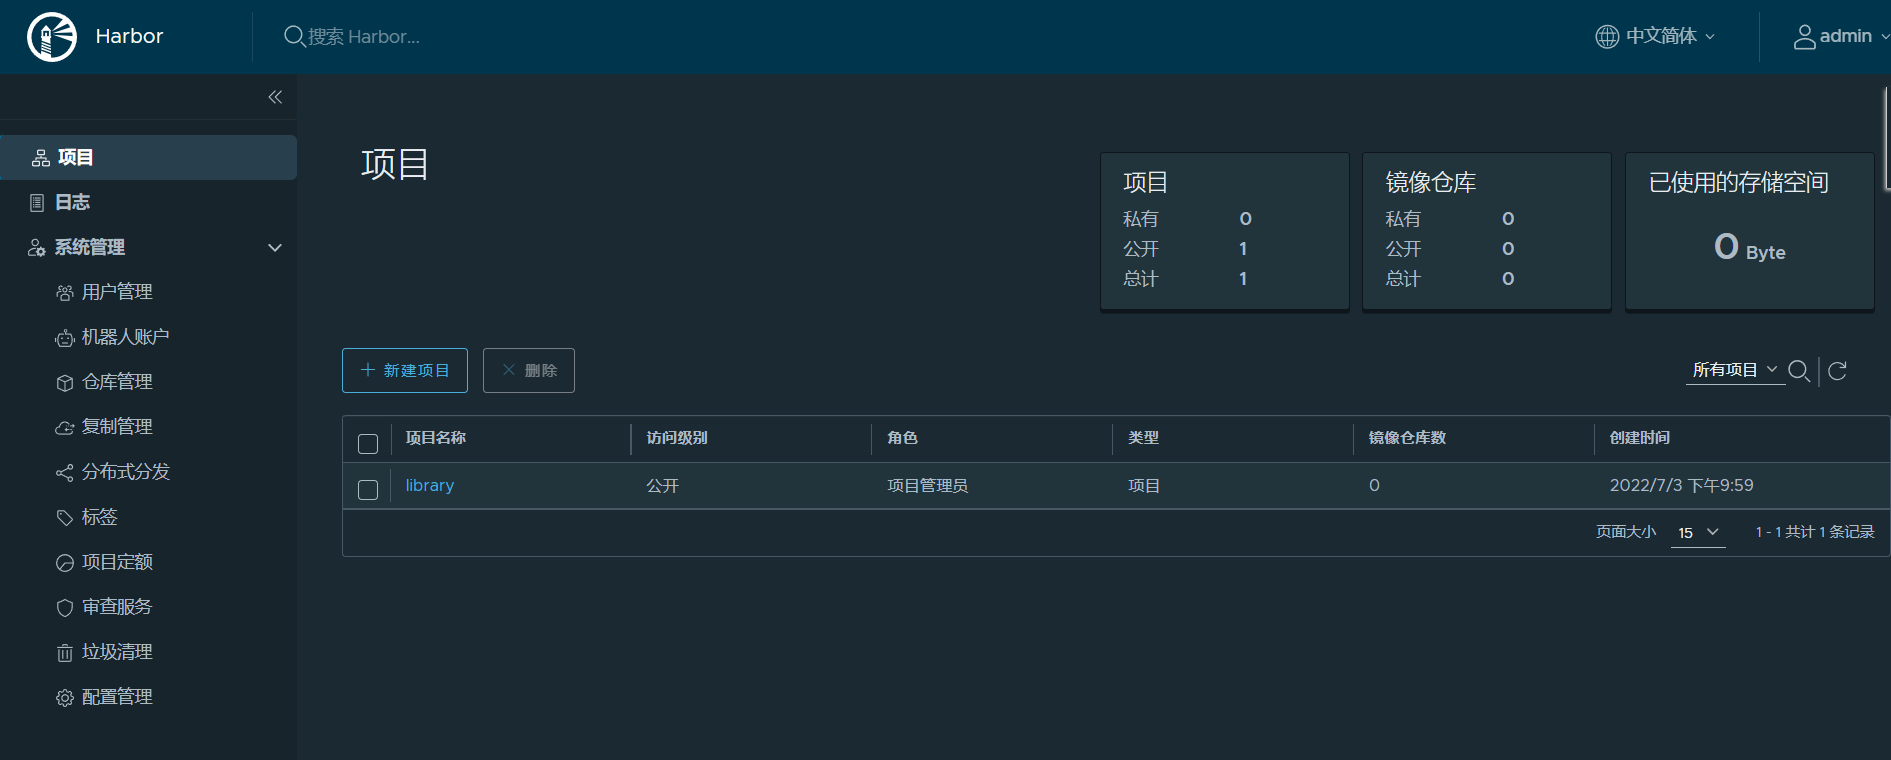Image resolution: width=1891 pixels, height=760 pixels.
Task: Click the 公开 access level cell
Action: pyautogui.click(x=662, y=486)
